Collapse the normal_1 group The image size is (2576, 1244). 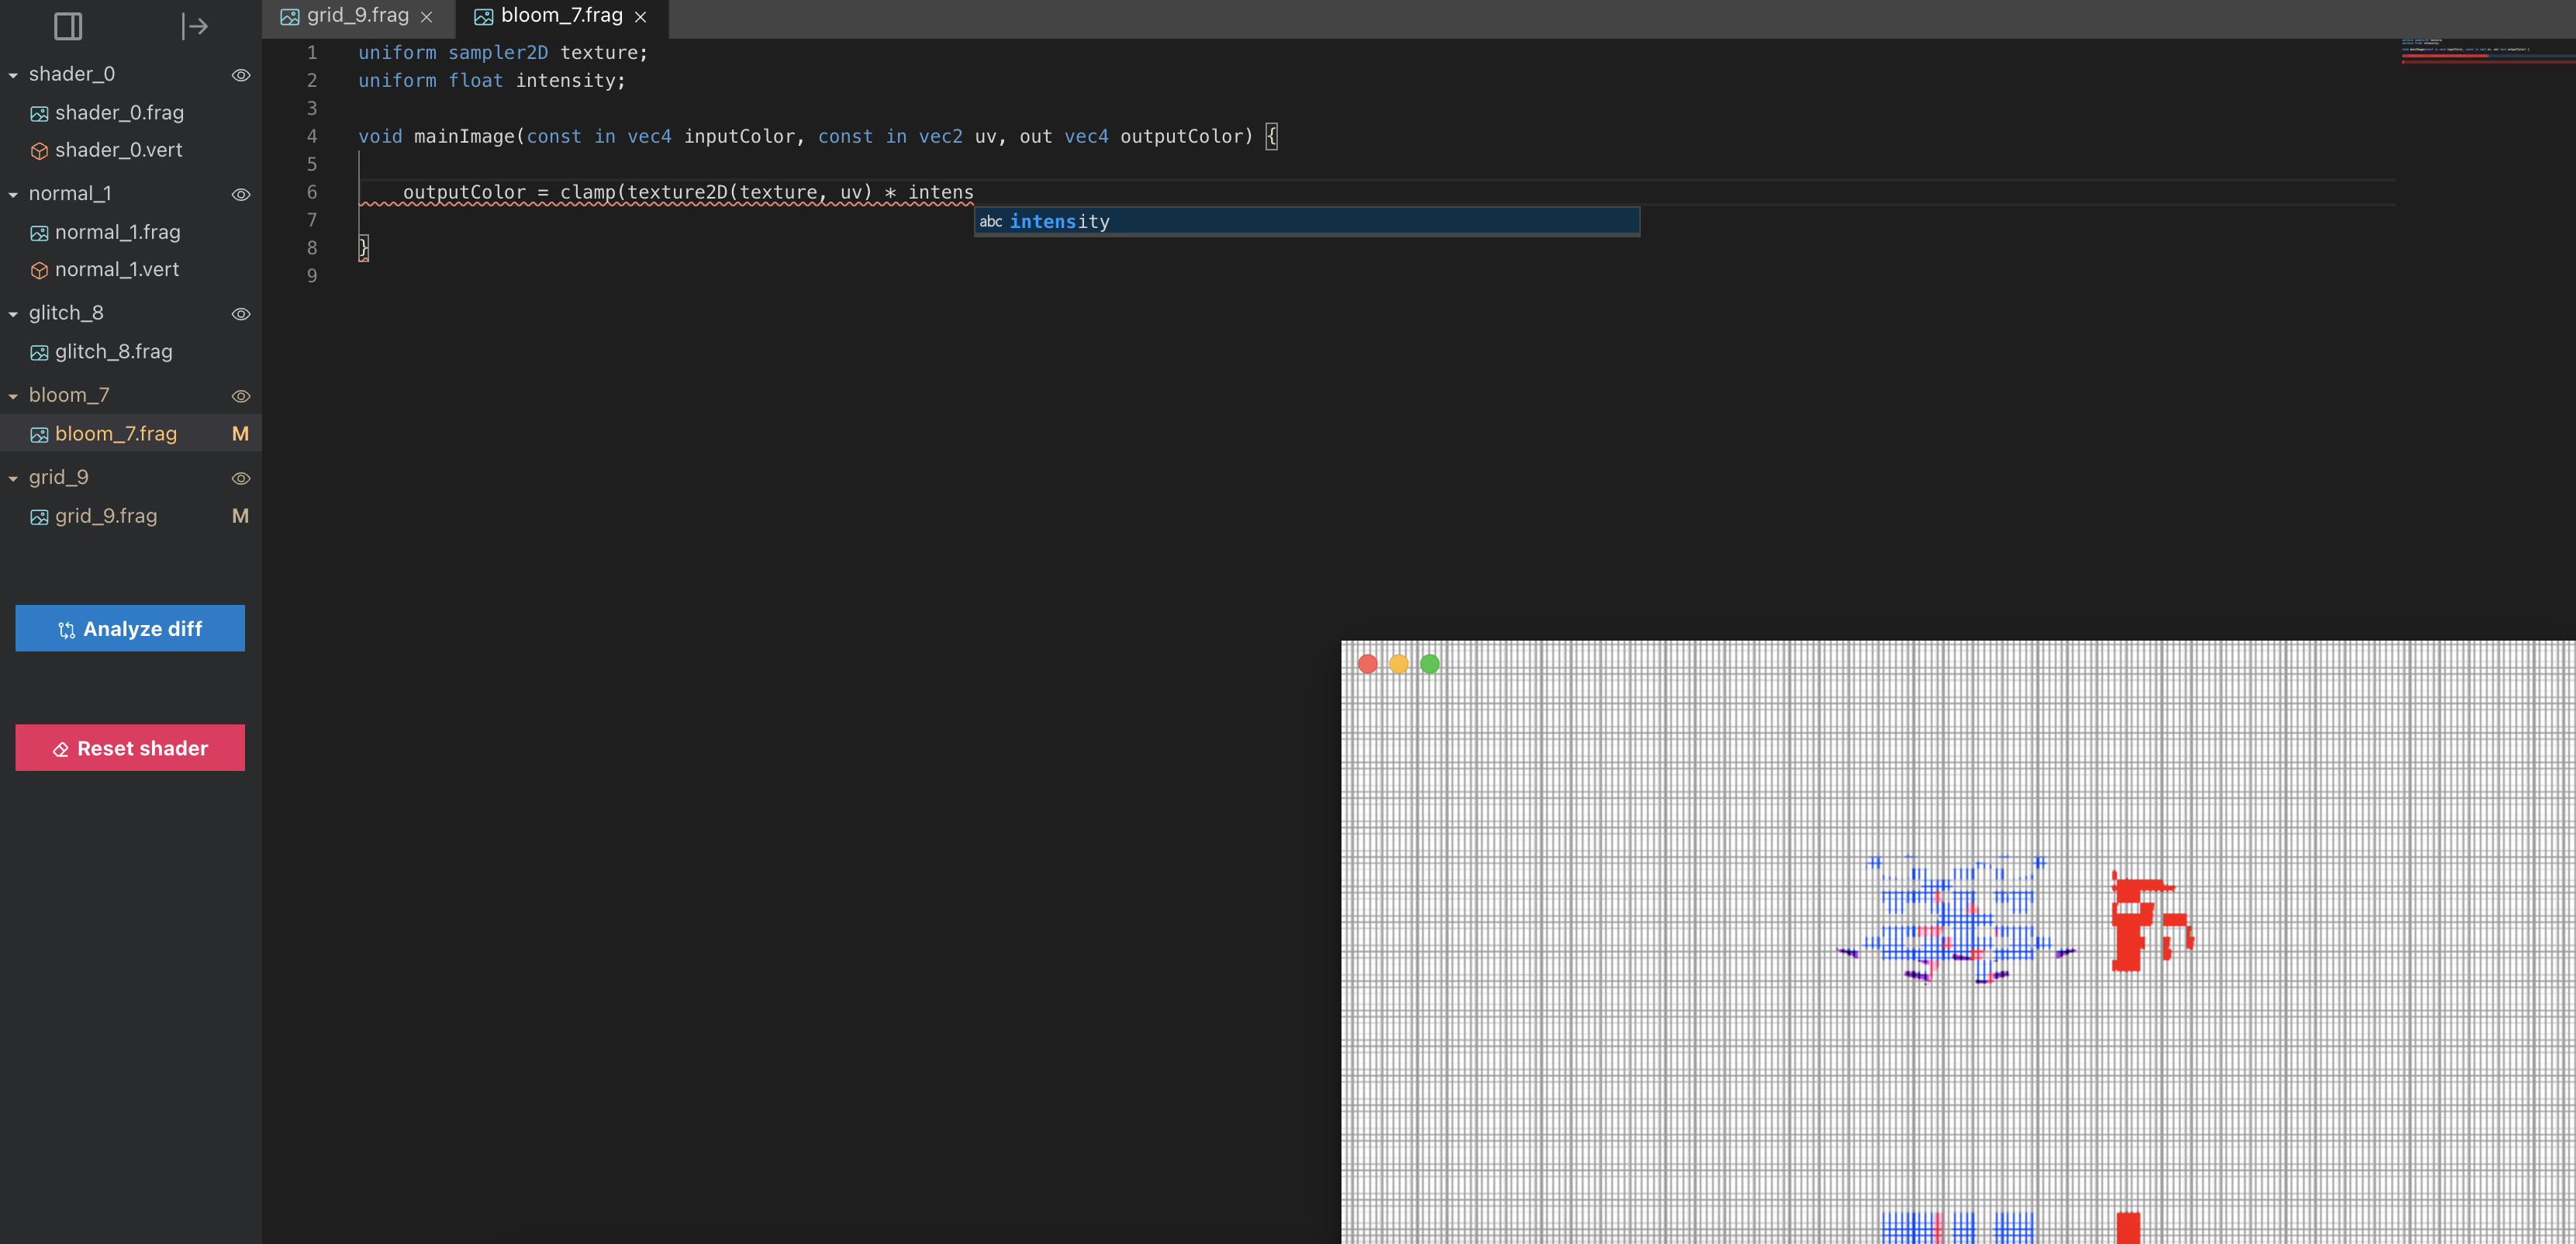pyautogui.click(x=12, y=194)
